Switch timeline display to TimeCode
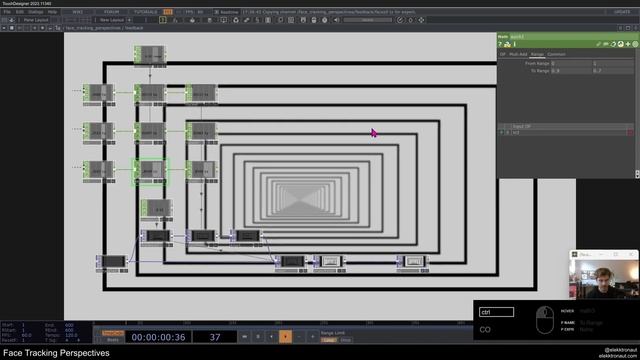640x360 pixels. click(x=113, y=333)
